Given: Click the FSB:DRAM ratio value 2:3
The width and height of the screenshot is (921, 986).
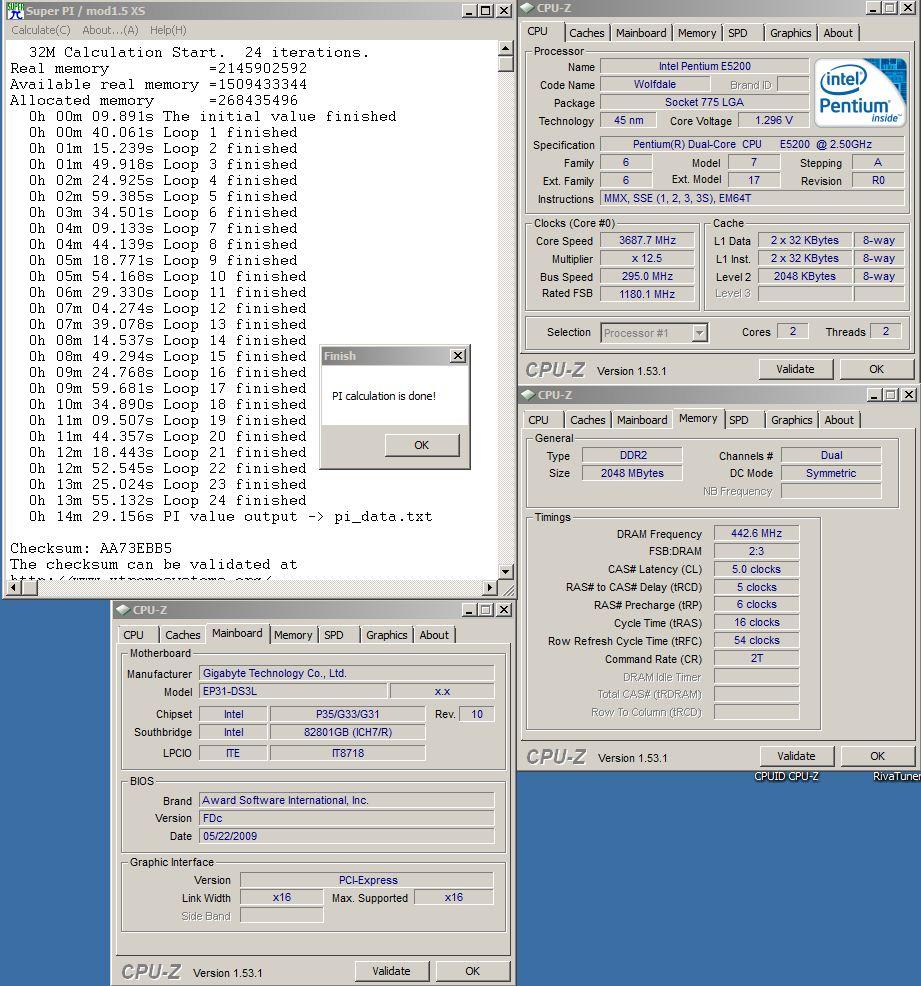Looking at the screenshot, I should point(756,551).
